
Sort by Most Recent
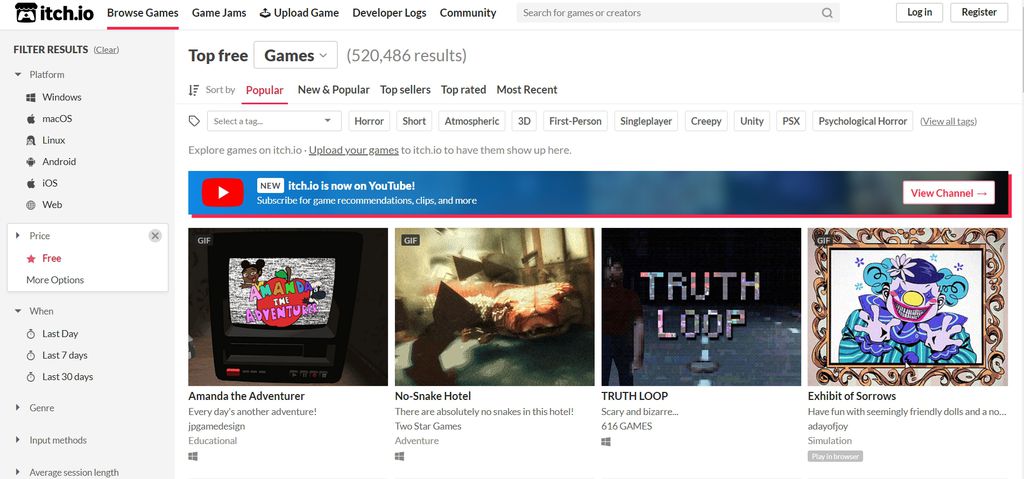click(527, 90)
